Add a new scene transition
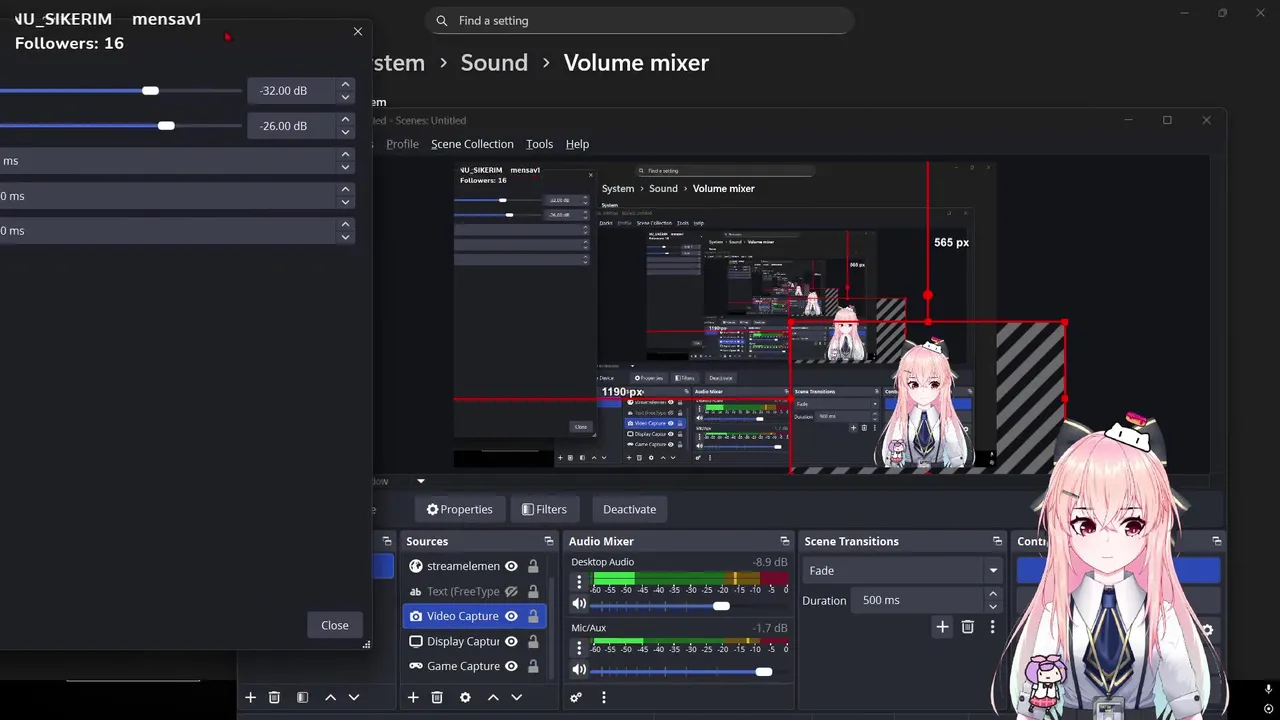This screenshot has height=720, width=1280. pyautogui.click(x=942, y=627)
